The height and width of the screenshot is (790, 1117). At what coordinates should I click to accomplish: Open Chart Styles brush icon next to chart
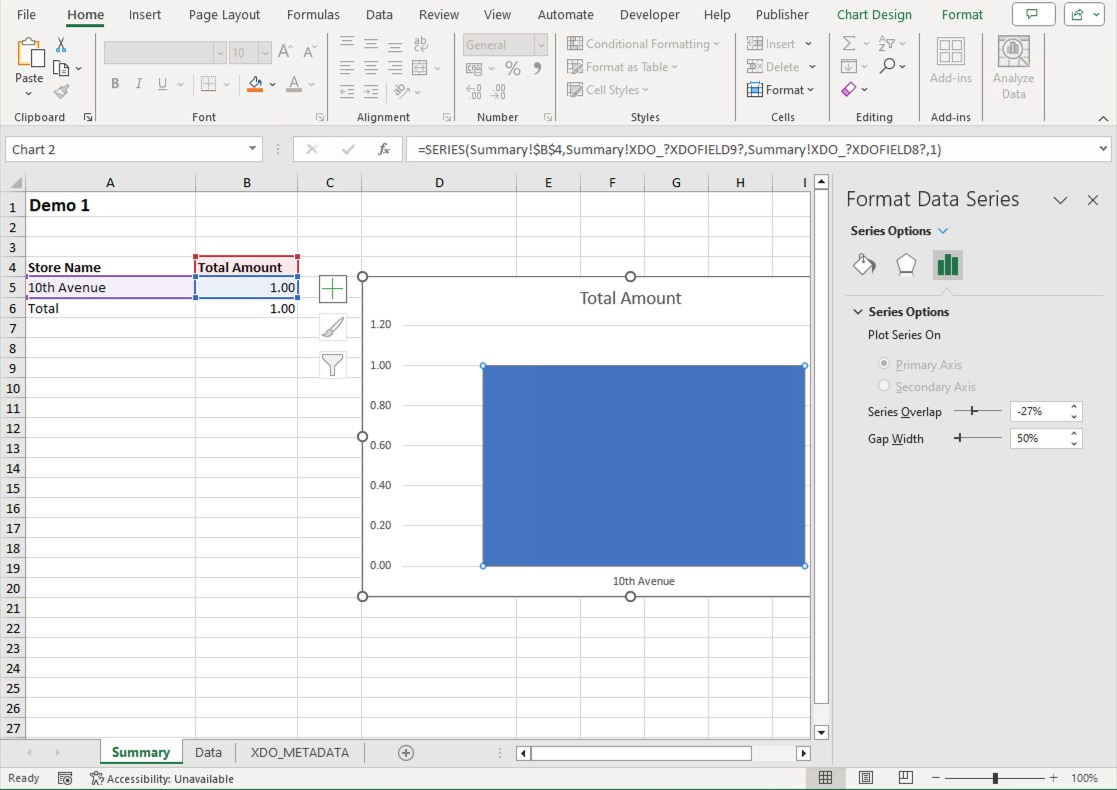(332, 326)
